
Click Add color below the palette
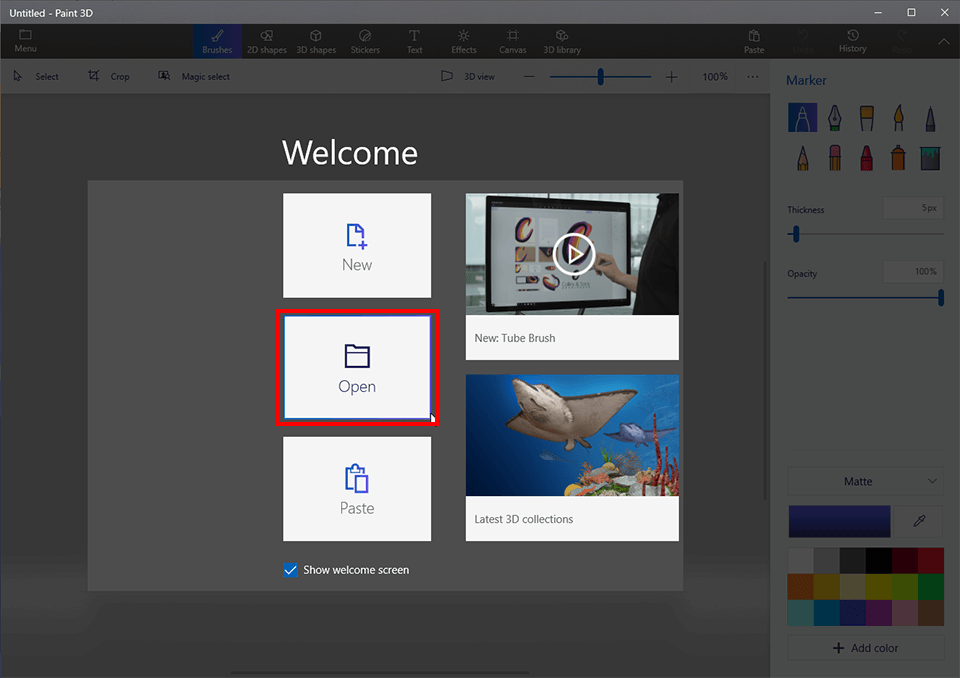tap(864, 647)
